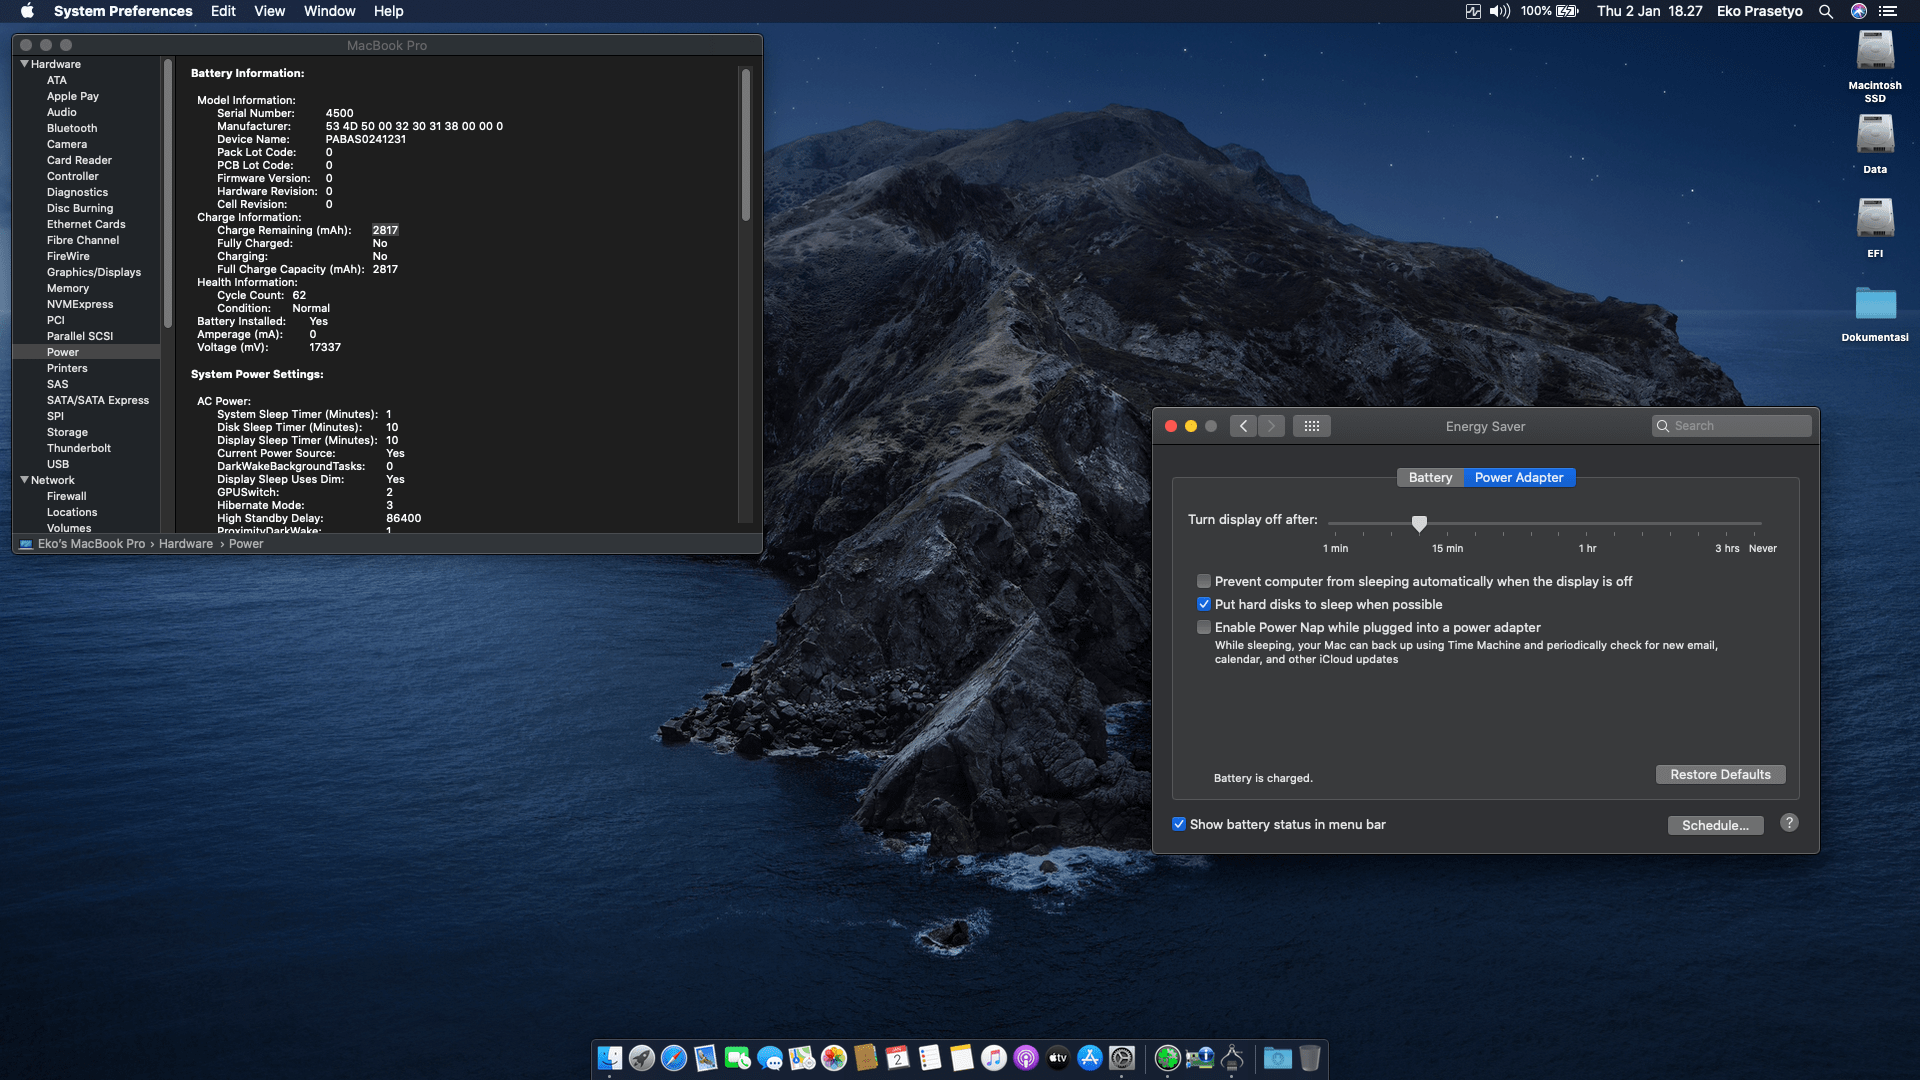Open Photos from the Dock

pos(834,1058)
